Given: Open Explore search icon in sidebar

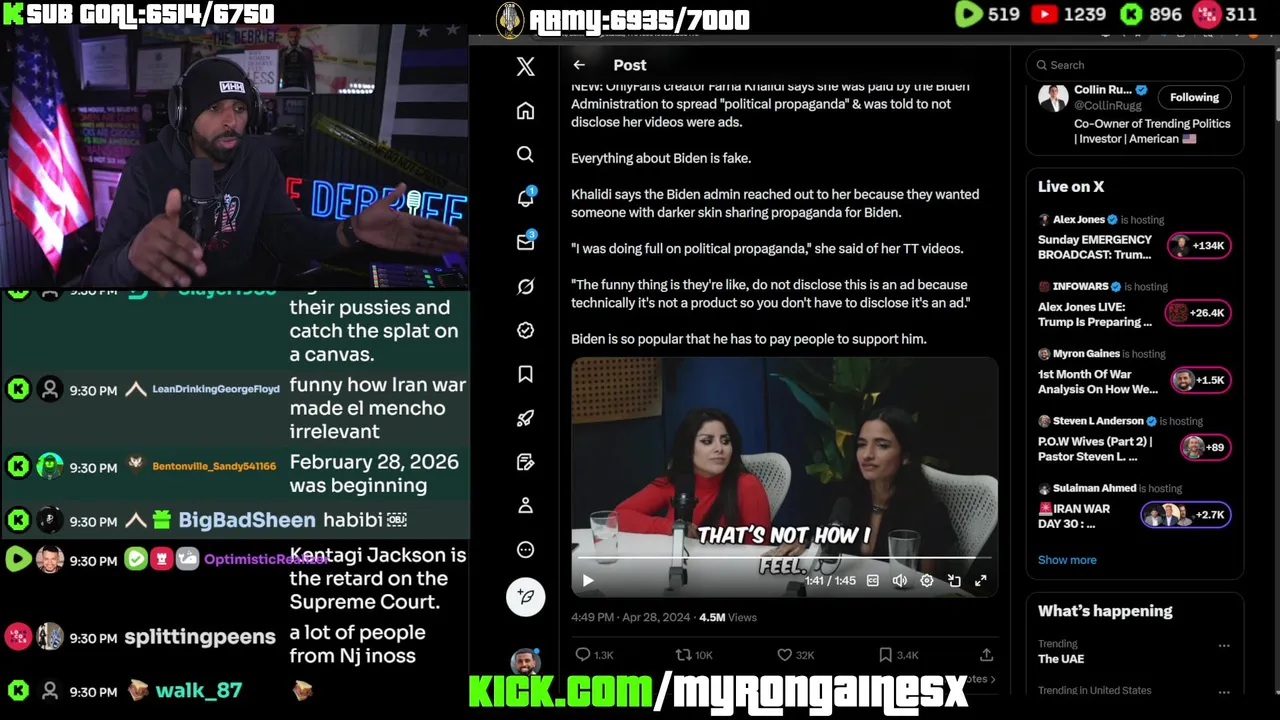Looking at the screenshot, I should tap(525, 154).
